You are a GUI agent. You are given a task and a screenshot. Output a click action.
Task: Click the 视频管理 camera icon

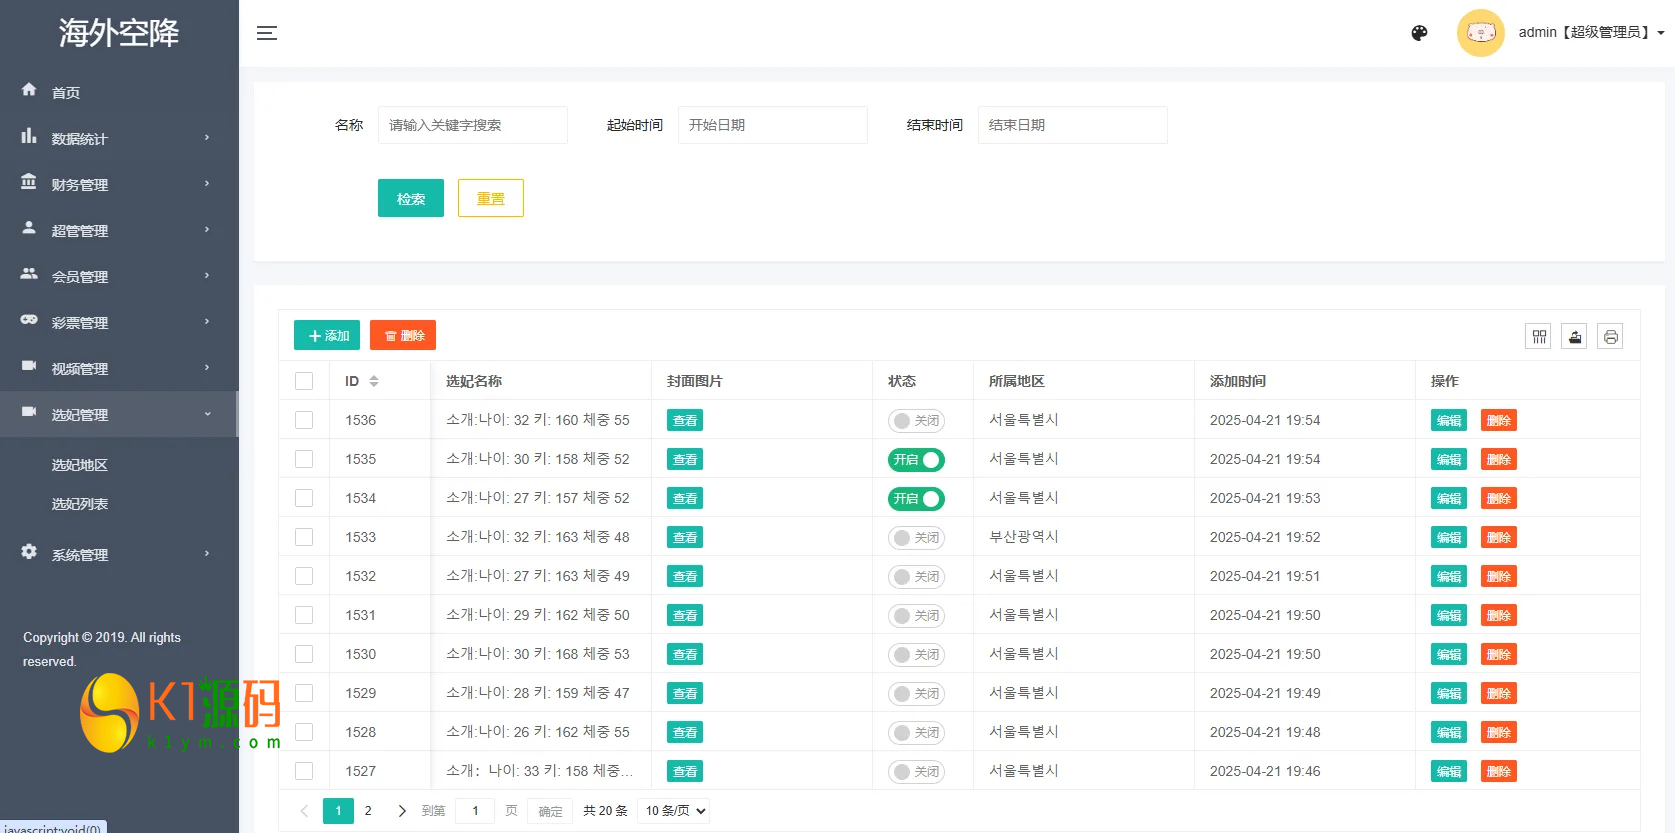coord(29,366)
